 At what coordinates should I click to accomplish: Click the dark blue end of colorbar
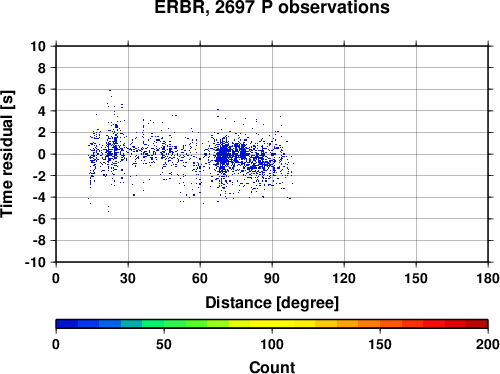pos(67,324)
